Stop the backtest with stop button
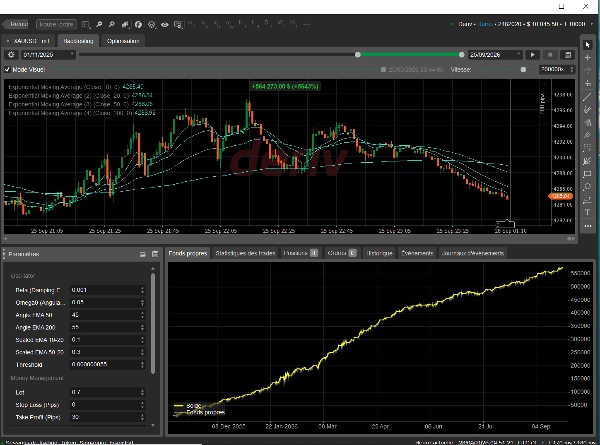 [550, 55]
